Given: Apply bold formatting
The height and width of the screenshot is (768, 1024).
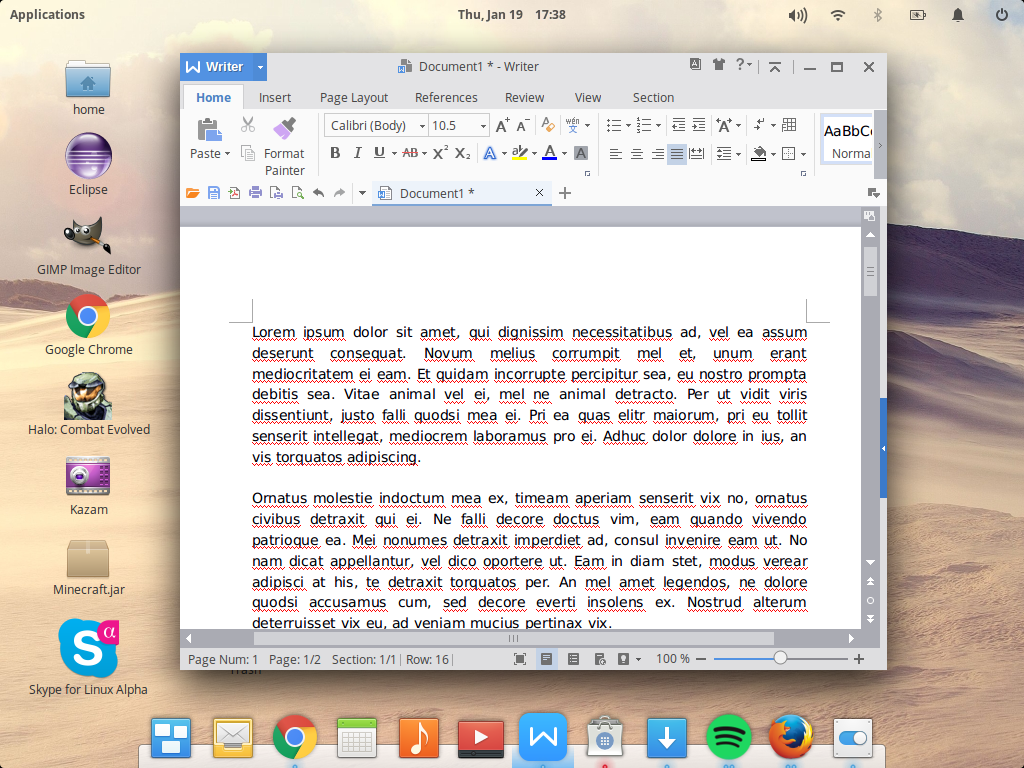Looking at the screenshot, I should pyautogui.click(x=335, y=153).
